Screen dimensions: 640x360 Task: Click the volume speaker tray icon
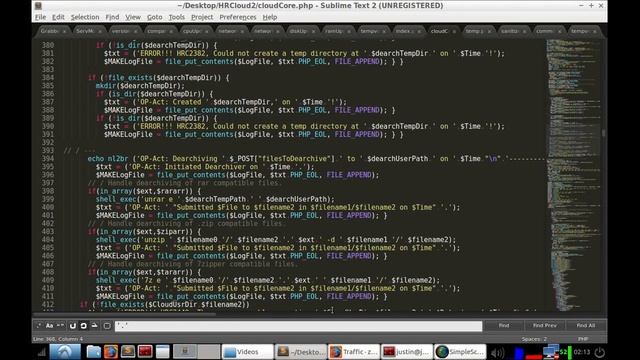click(497, 352)
